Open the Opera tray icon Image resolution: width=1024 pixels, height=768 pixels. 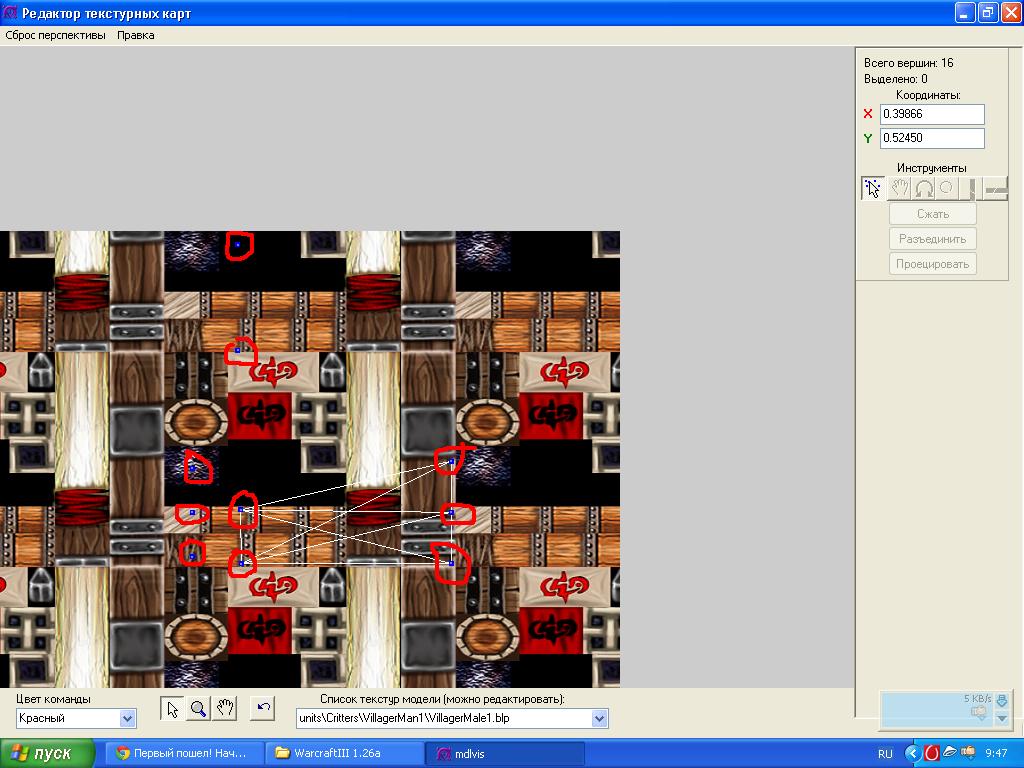point(932,753)
